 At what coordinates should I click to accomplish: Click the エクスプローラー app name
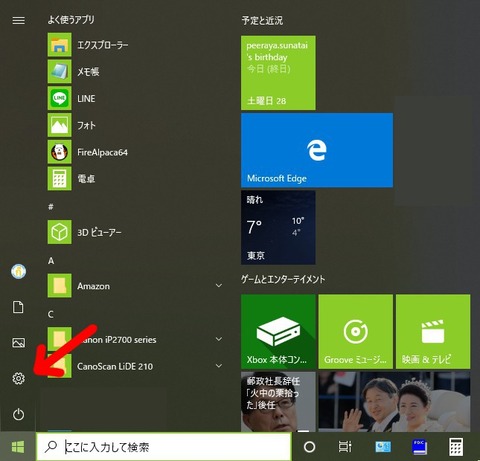(x=103, y=45)
